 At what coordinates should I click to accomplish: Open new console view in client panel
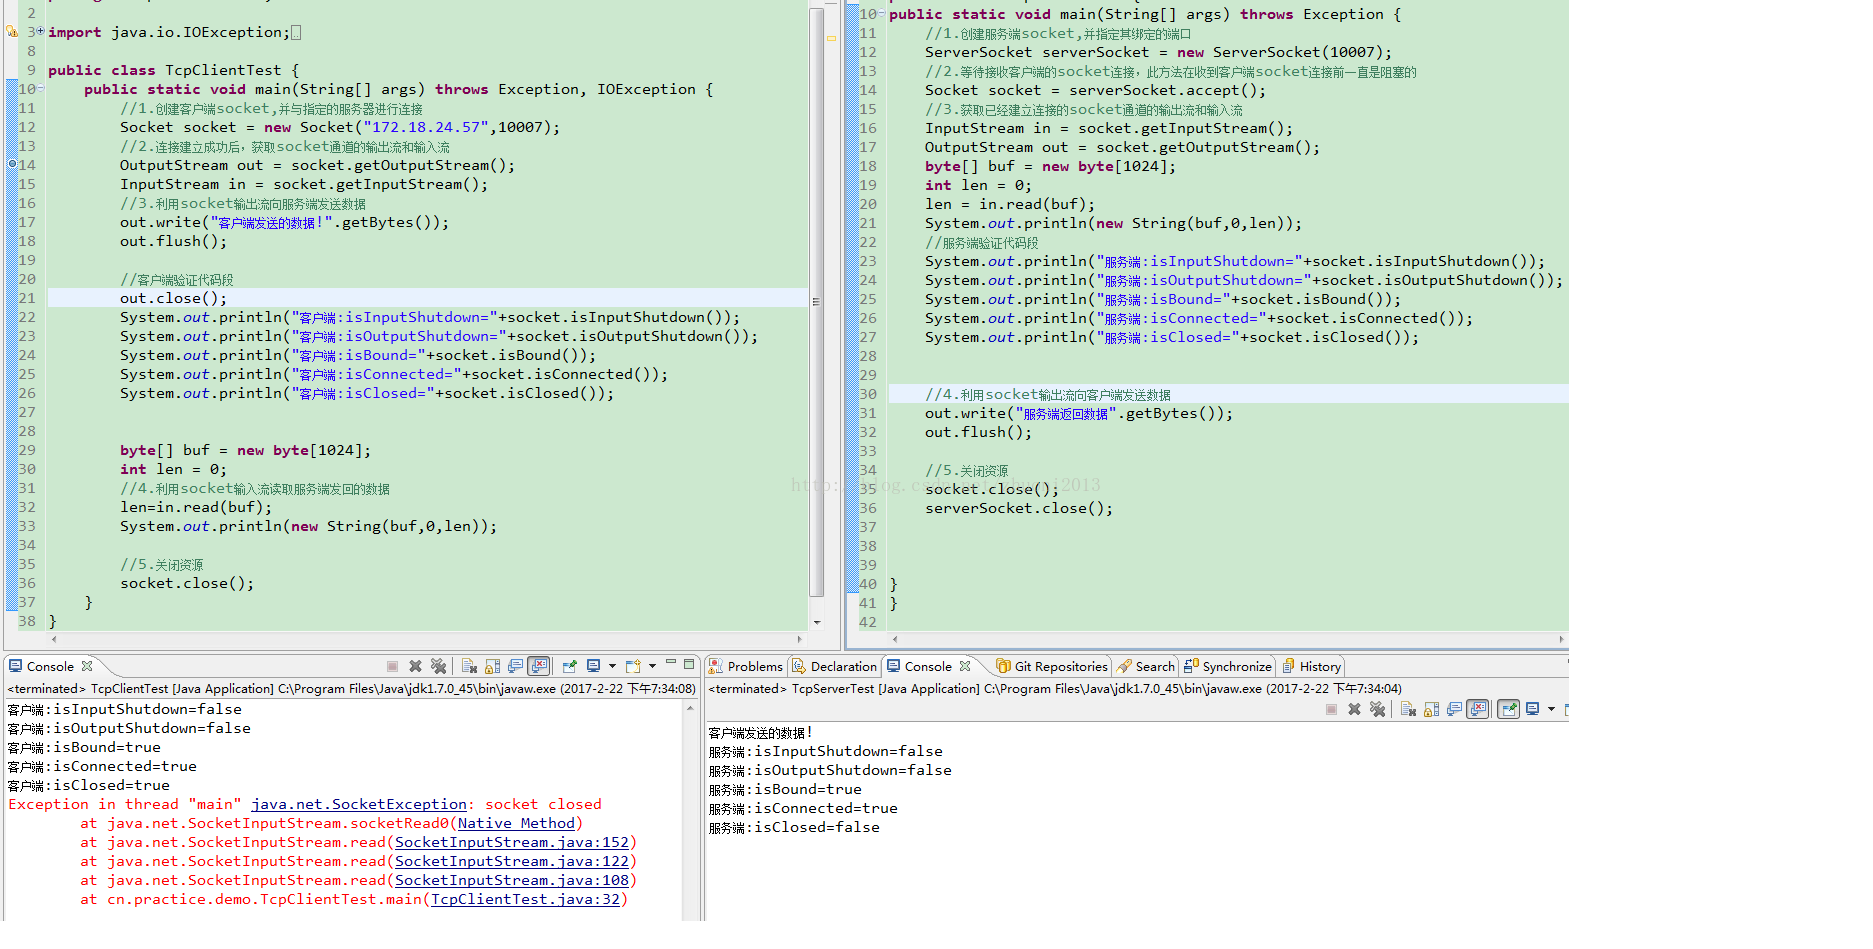click(x=633, y=666)
